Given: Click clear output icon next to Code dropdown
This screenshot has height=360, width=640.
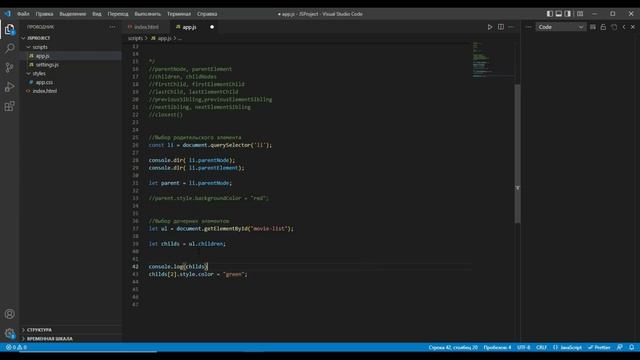Looking at the screenshot, I should tap(593, 27).
